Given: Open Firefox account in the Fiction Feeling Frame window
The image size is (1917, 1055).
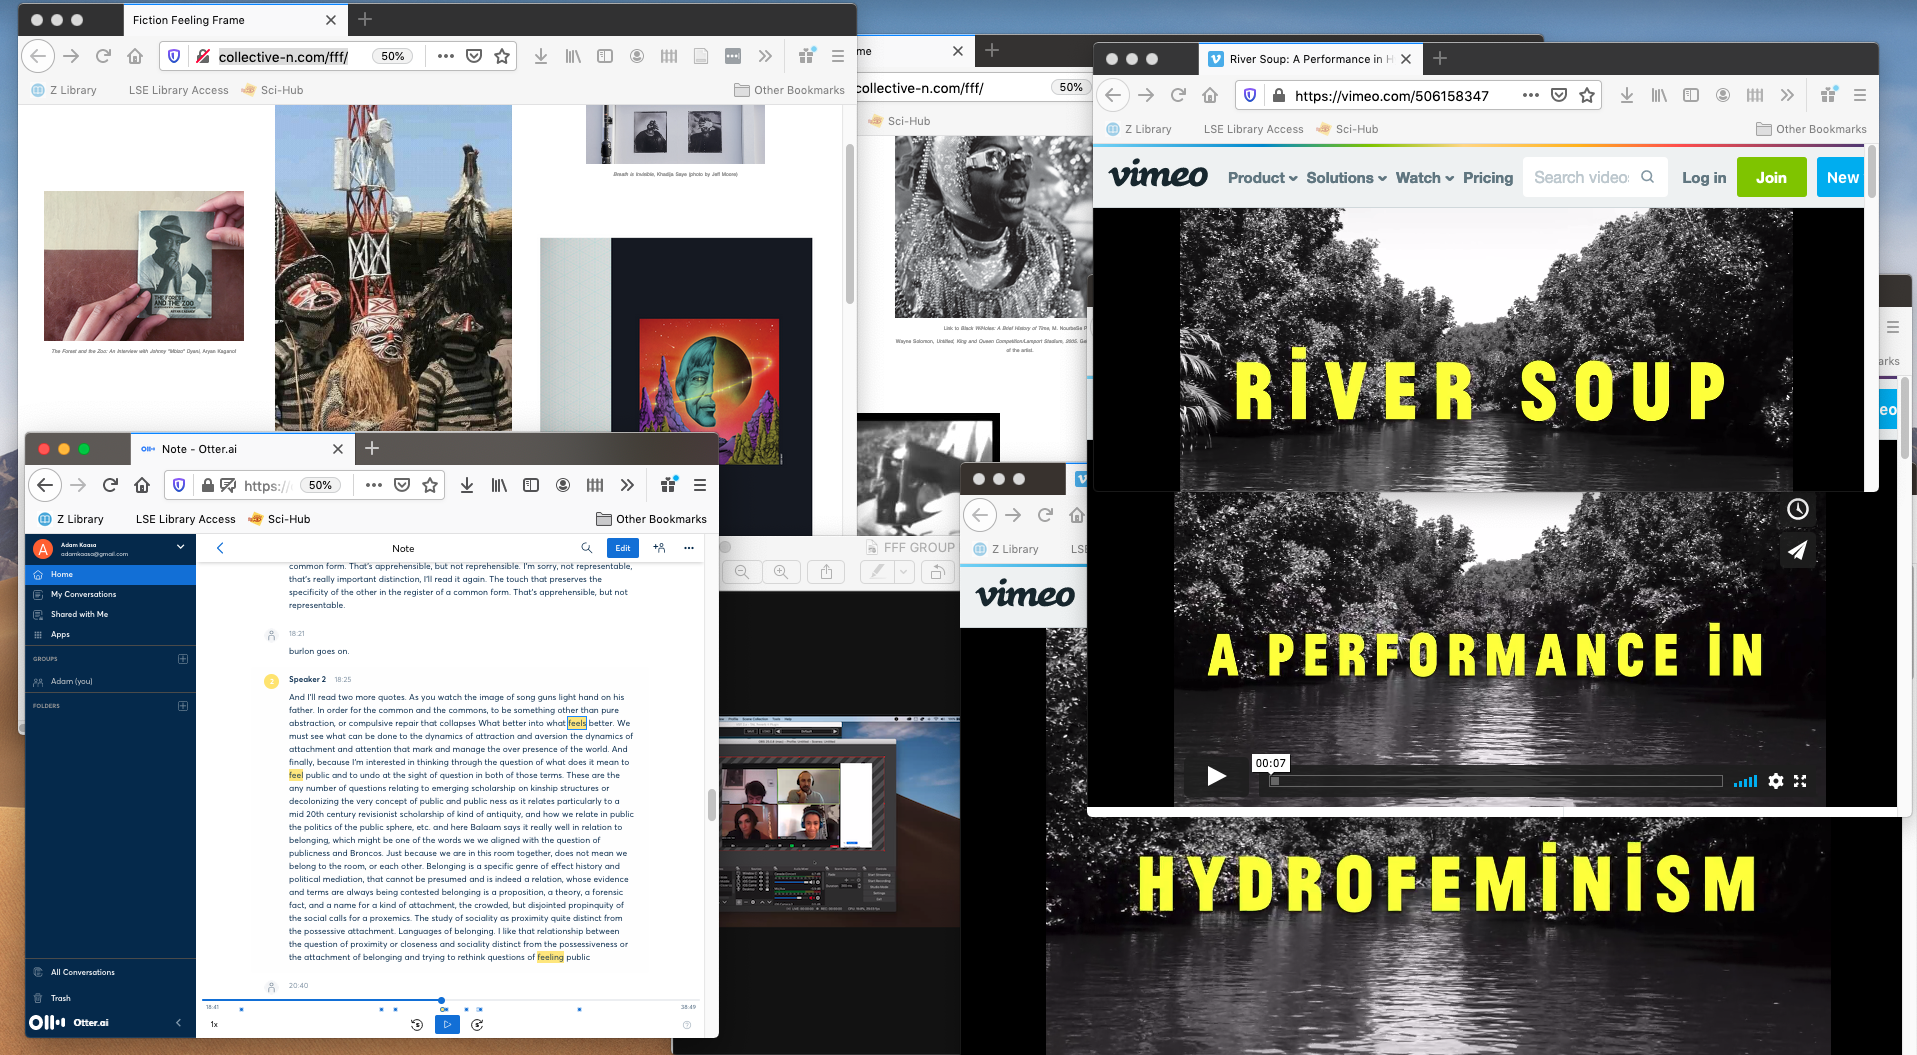Looking at the screenshot, I should 637,57.
